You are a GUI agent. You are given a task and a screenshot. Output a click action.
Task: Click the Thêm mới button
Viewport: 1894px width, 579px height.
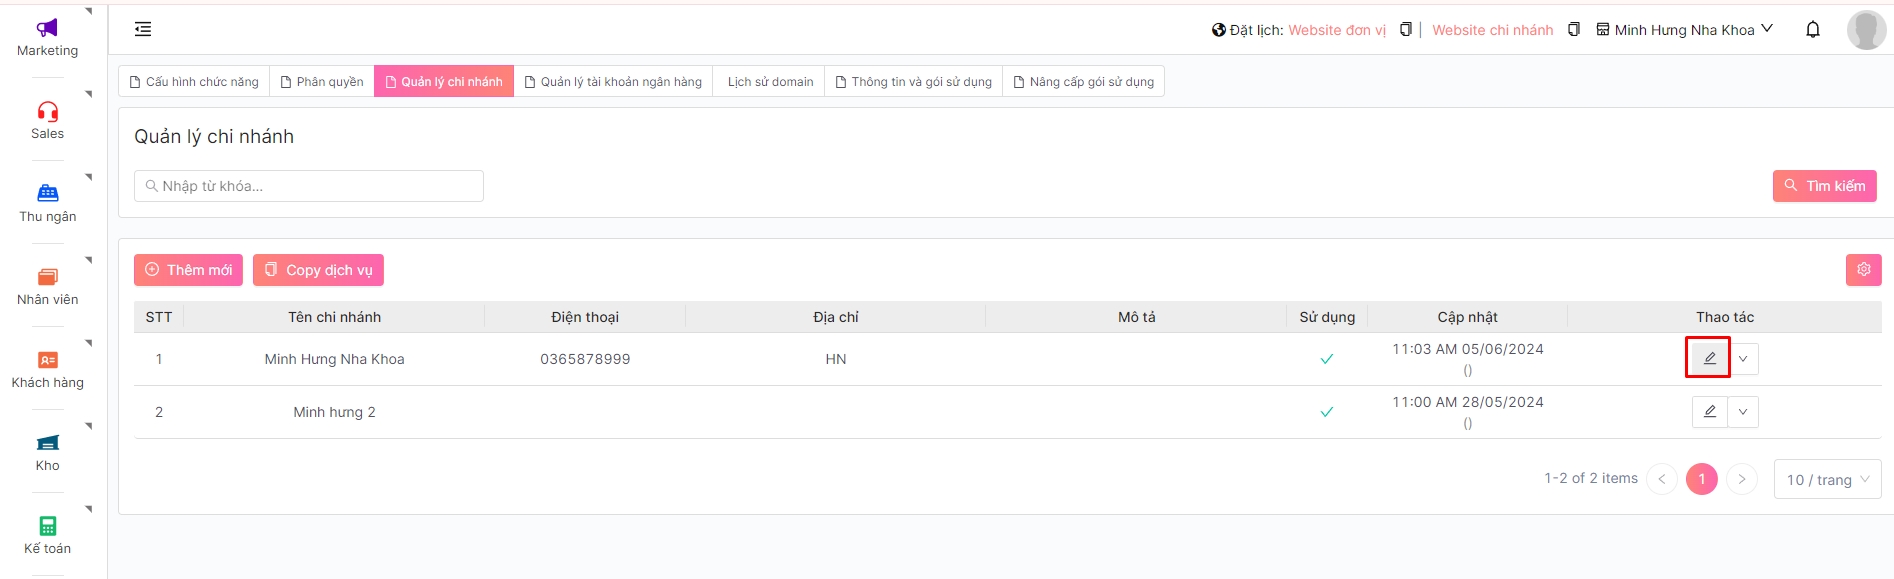point(188,270)
